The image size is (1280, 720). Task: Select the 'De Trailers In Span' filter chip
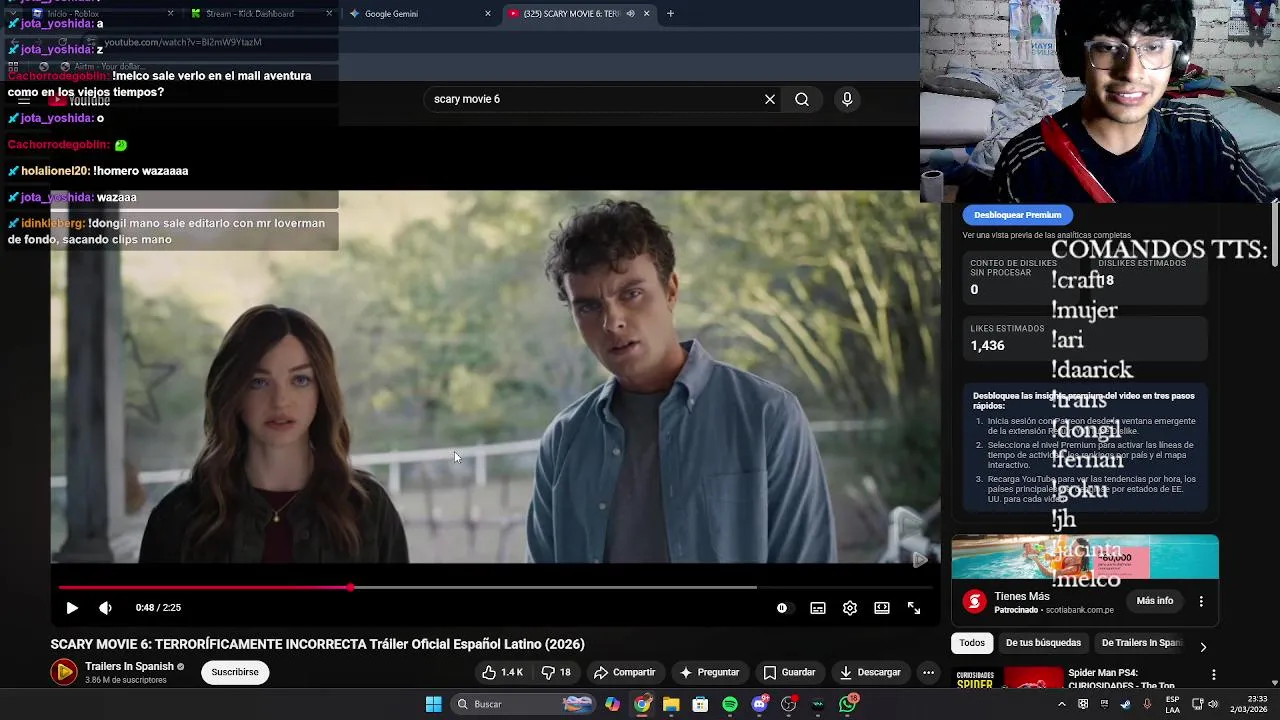tap(1141, 643)
